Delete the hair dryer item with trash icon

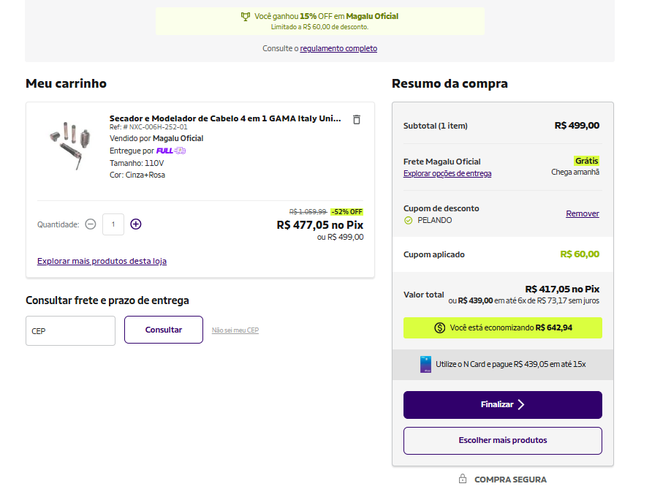pyautogui.click(x=356, y=119)
